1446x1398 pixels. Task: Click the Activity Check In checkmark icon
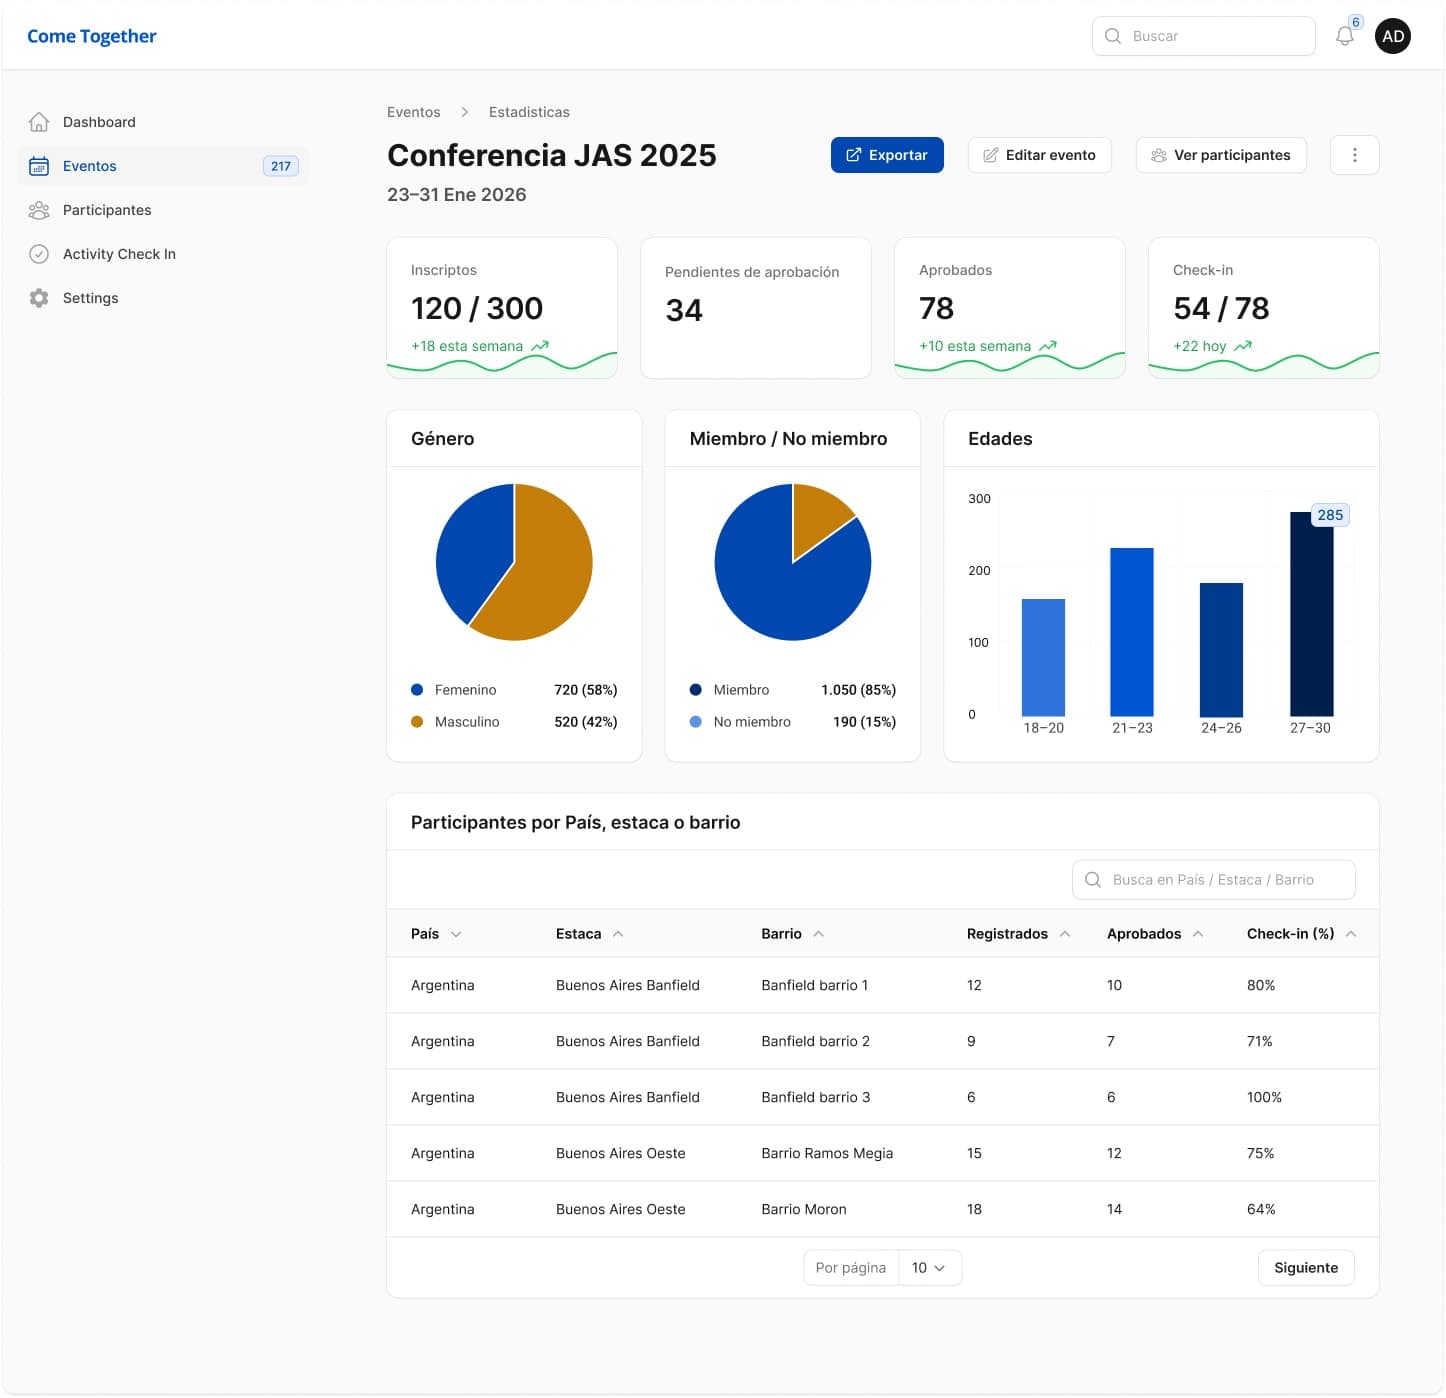coord(39,254)
